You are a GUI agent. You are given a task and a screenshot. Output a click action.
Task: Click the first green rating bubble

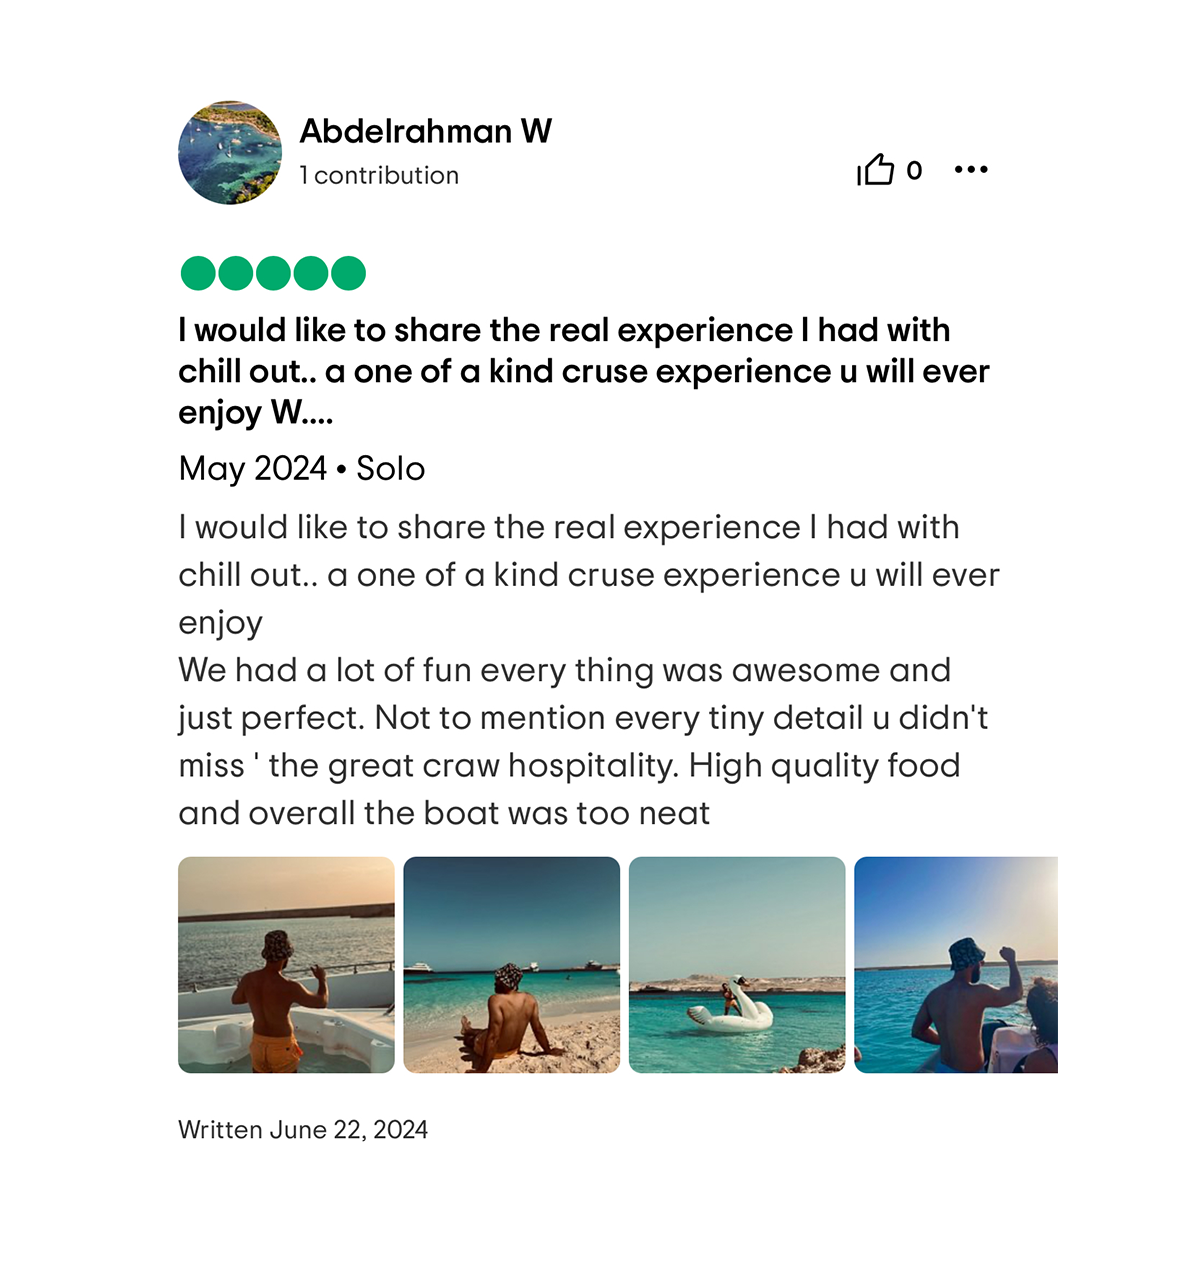pos(198,273)
